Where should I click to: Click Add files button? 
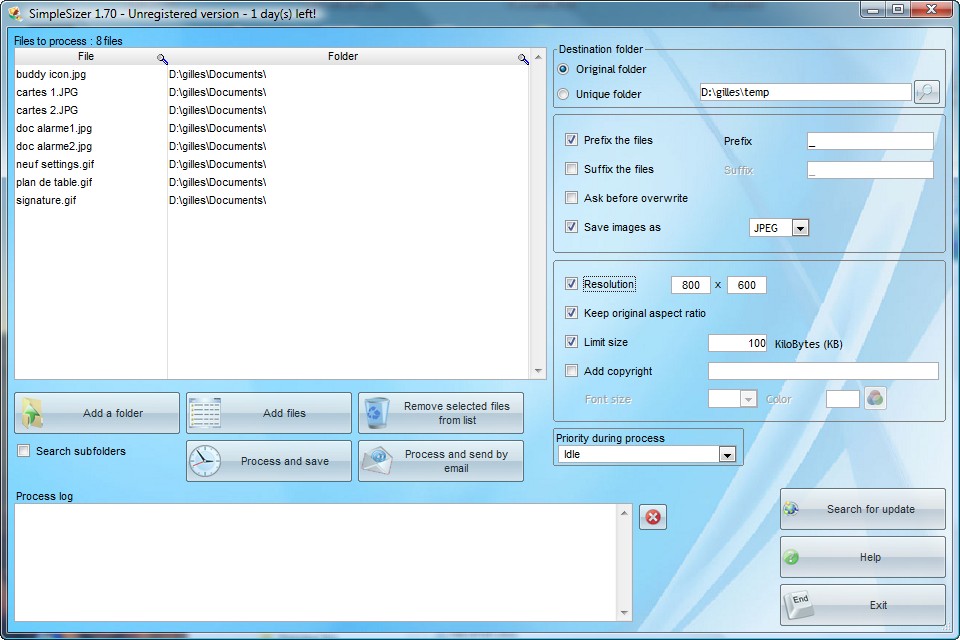click(x=269, y=413)
